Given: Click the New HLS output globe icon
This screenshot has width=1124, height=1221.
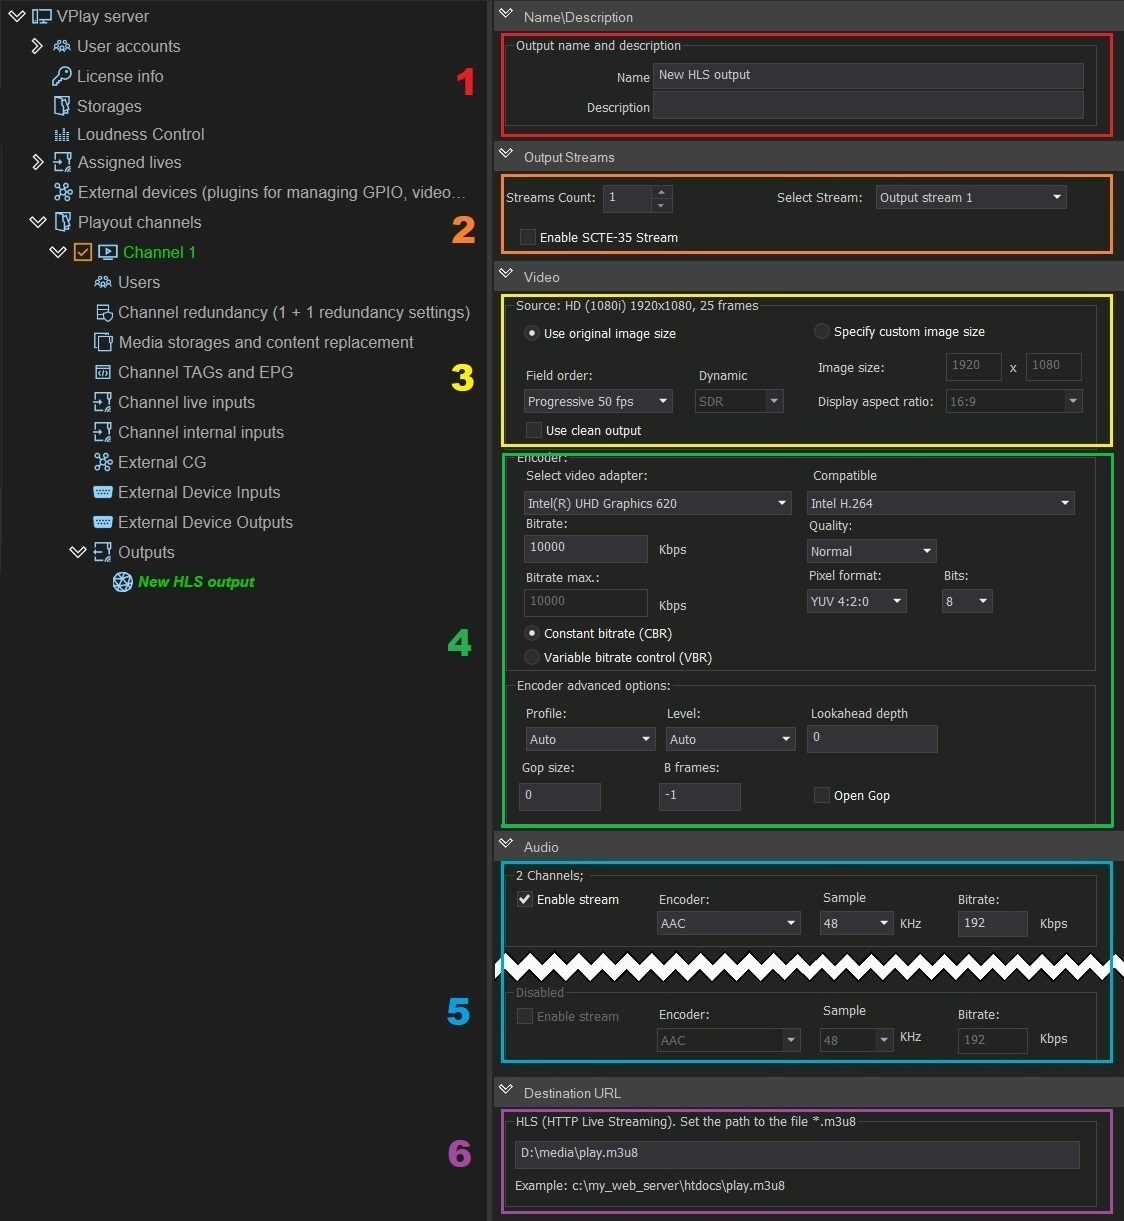Looking at the screenshot, I should [x=122, y=582].
